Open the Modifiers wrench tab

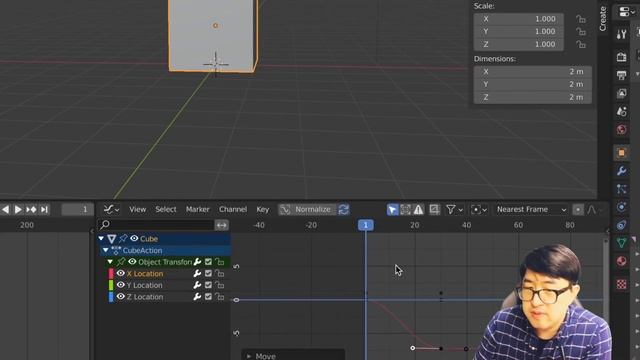(621, 171)
